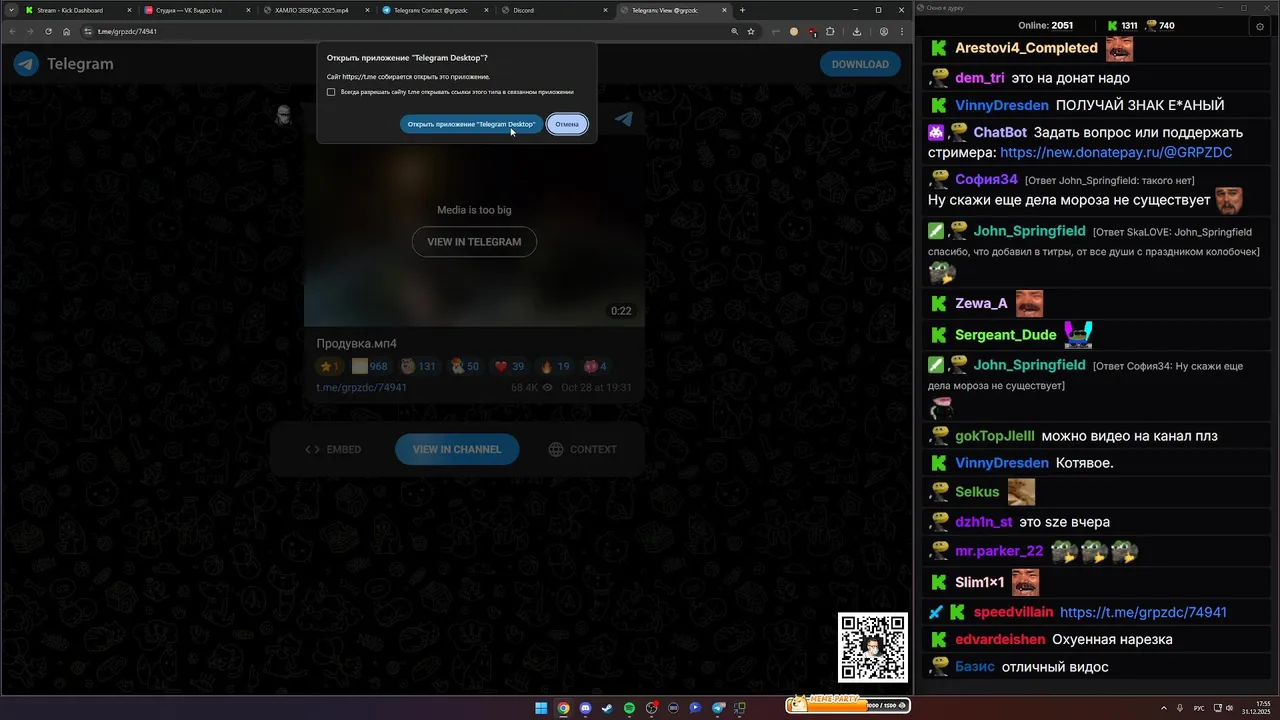Click the РУС language indicator in tray

[1199, 708]
